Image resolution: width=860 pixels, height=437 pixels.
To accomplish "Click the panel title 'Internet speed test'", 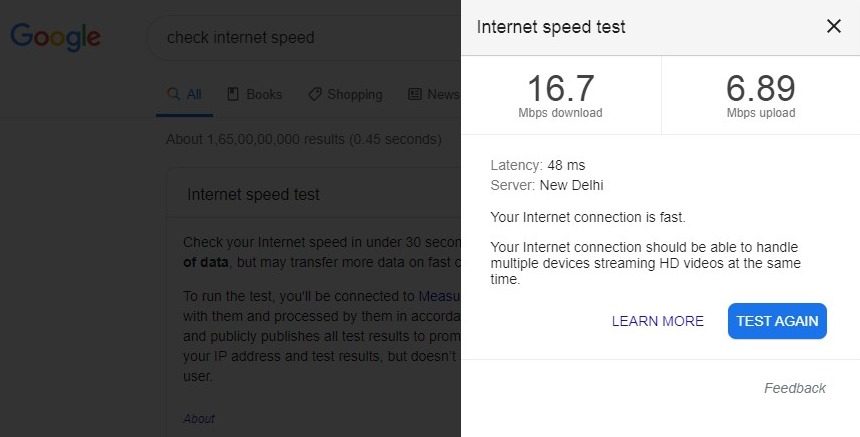I will (x=551, y=27).
